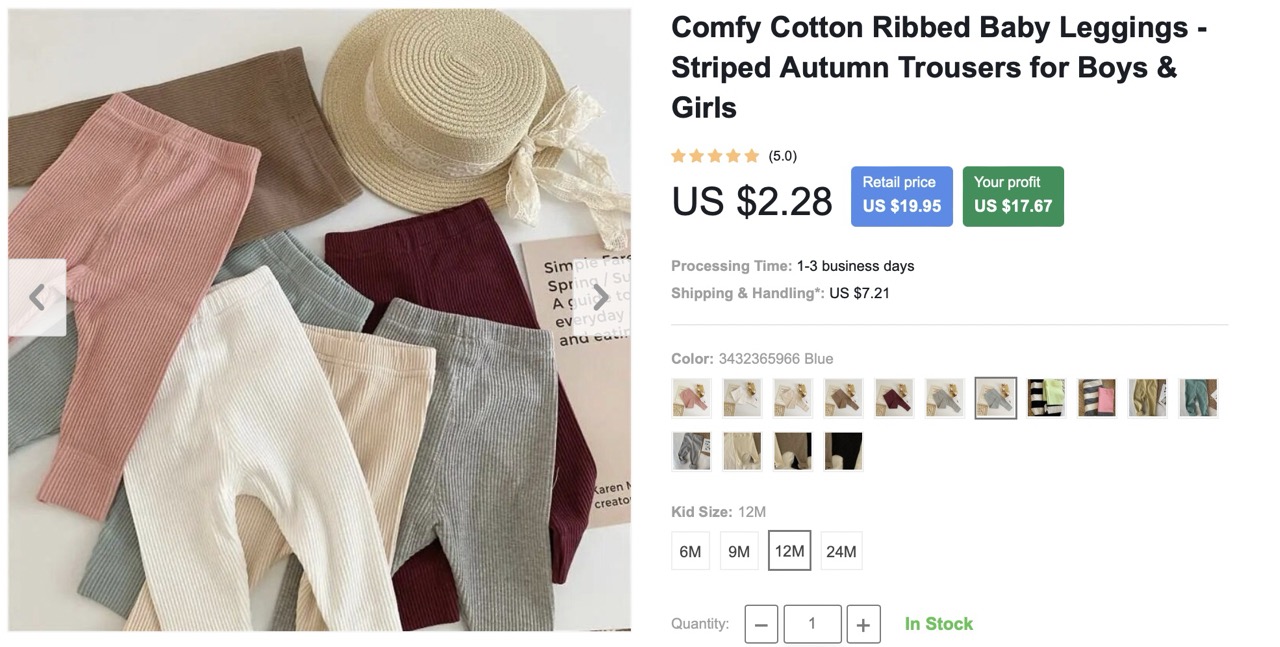Screen dimensions: 1280x647
Task: Advance to the next product image arrow
Action: point(601,297)
